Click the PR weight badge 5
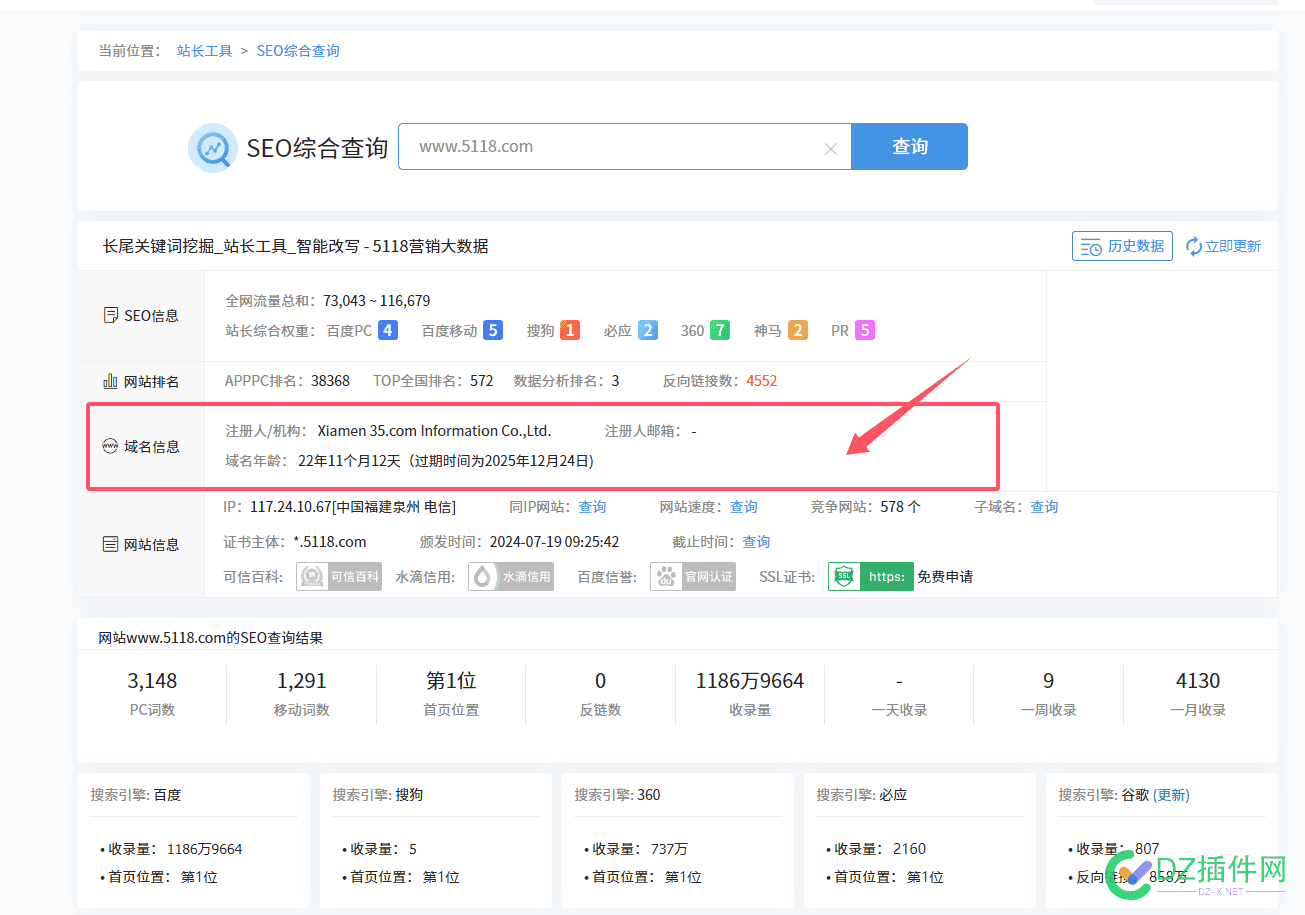 click(x=865, y=330)
